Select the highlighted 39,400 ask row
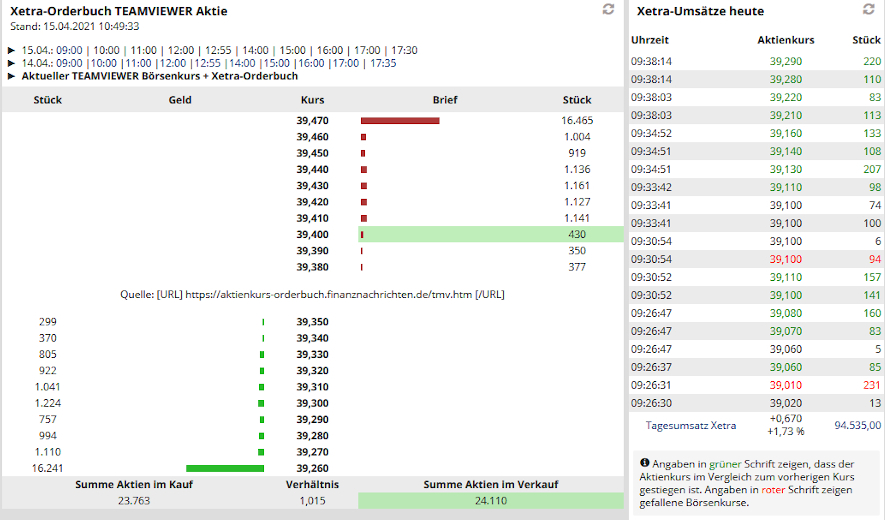Viewport: 885px width, 520px height. click(x=490, y=234)
